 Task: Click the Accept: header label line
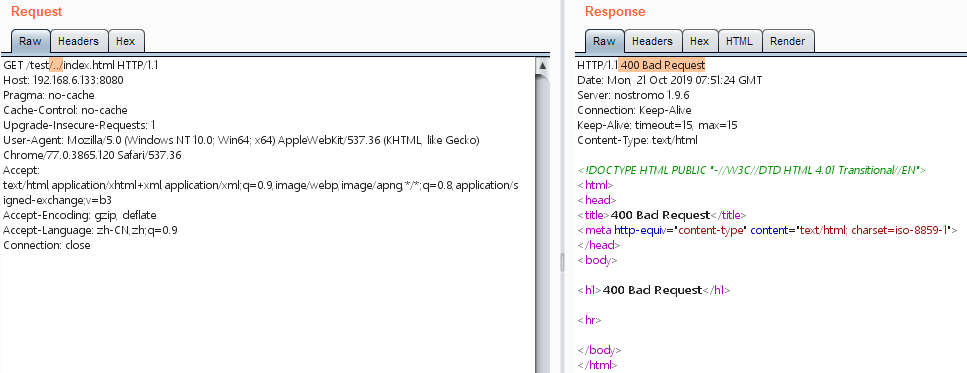pyautogui.click(x=22, y=170)
